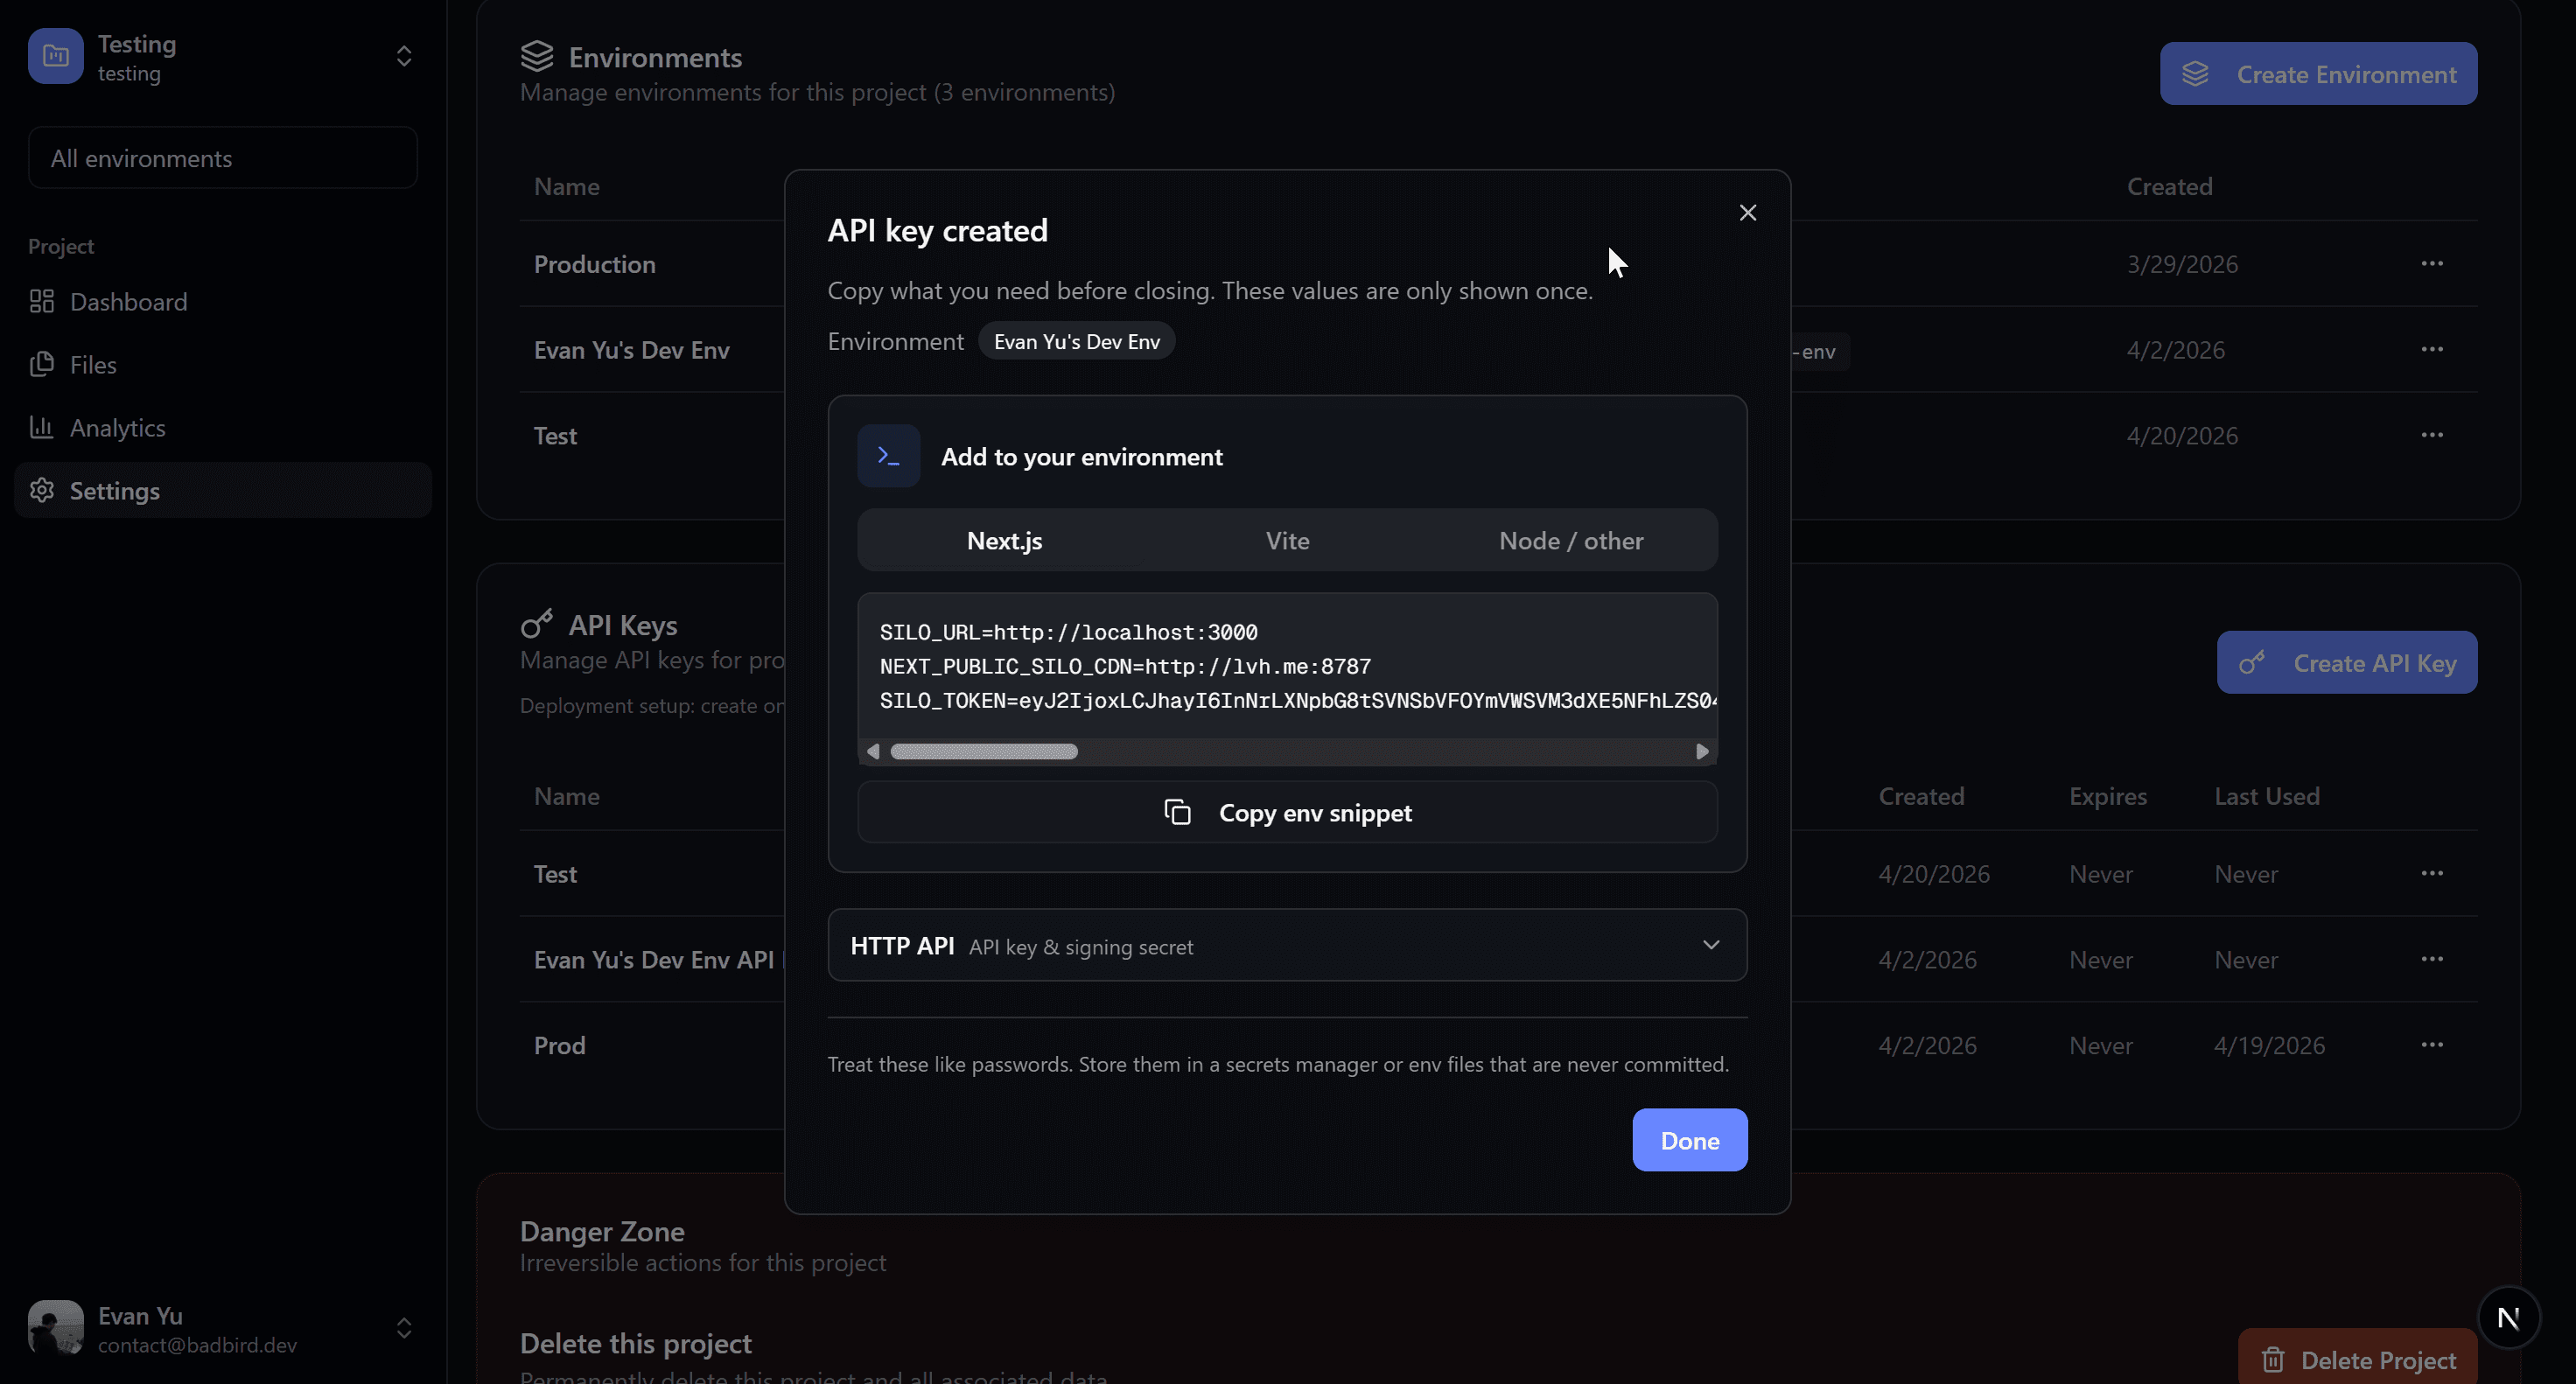Open more options for Prod API key
2576x1384 pixels.
click(x=2432, y=1045)
